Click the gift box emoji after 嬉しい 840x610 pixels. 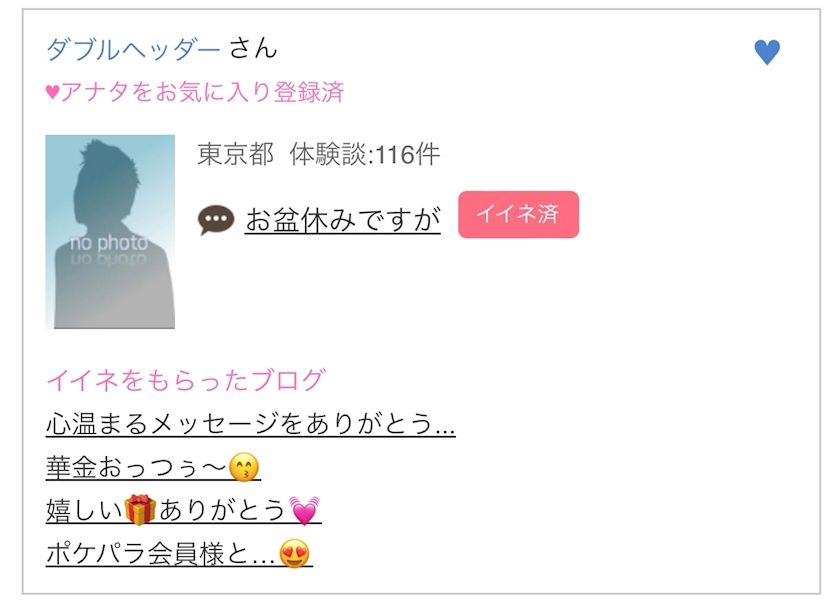pos(140,510)
